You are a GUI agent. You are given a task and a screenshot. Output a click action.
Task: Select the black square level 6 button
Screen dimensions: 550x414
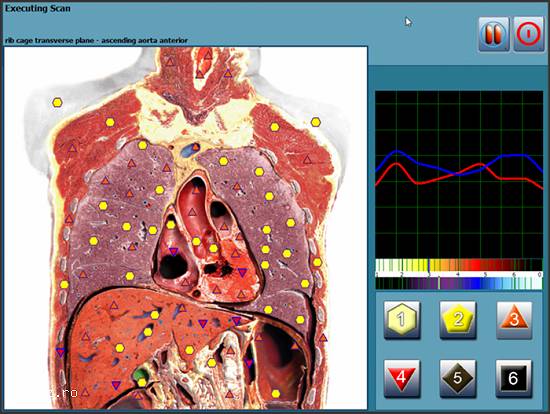tap(514, 378)
